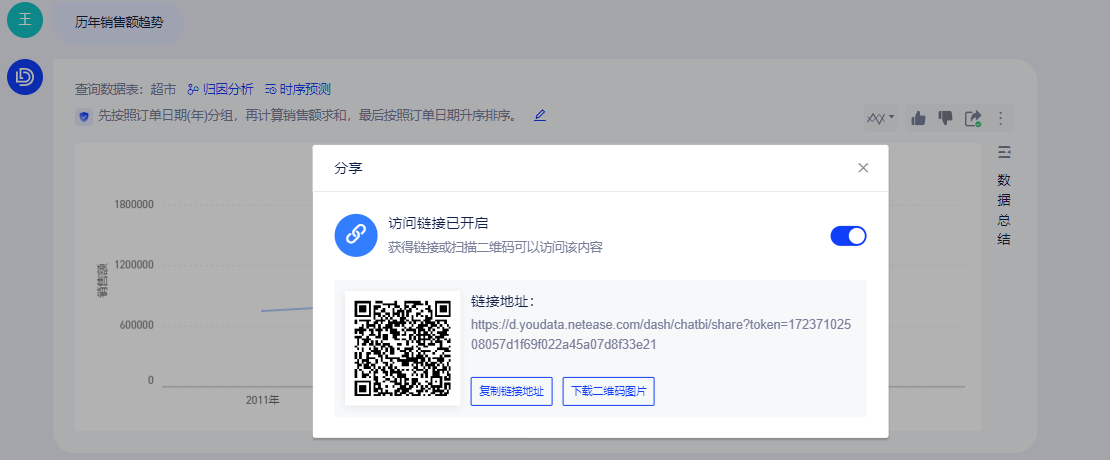Click the user avatar 王

pos(25,20)
